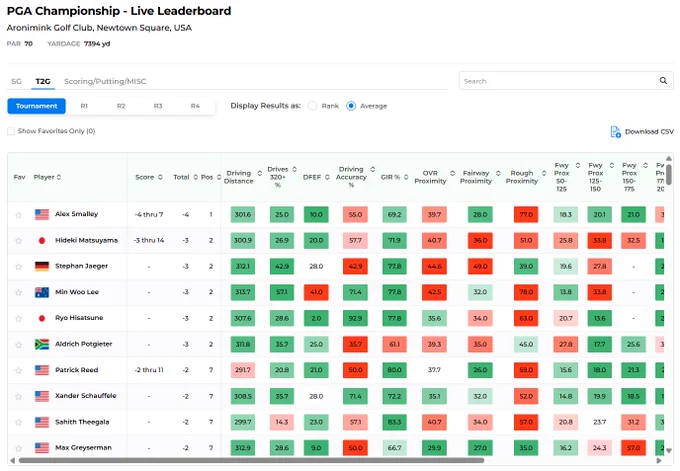
Task: Add Xander Schauffele to favorites
Action: (x=18, y=396)
